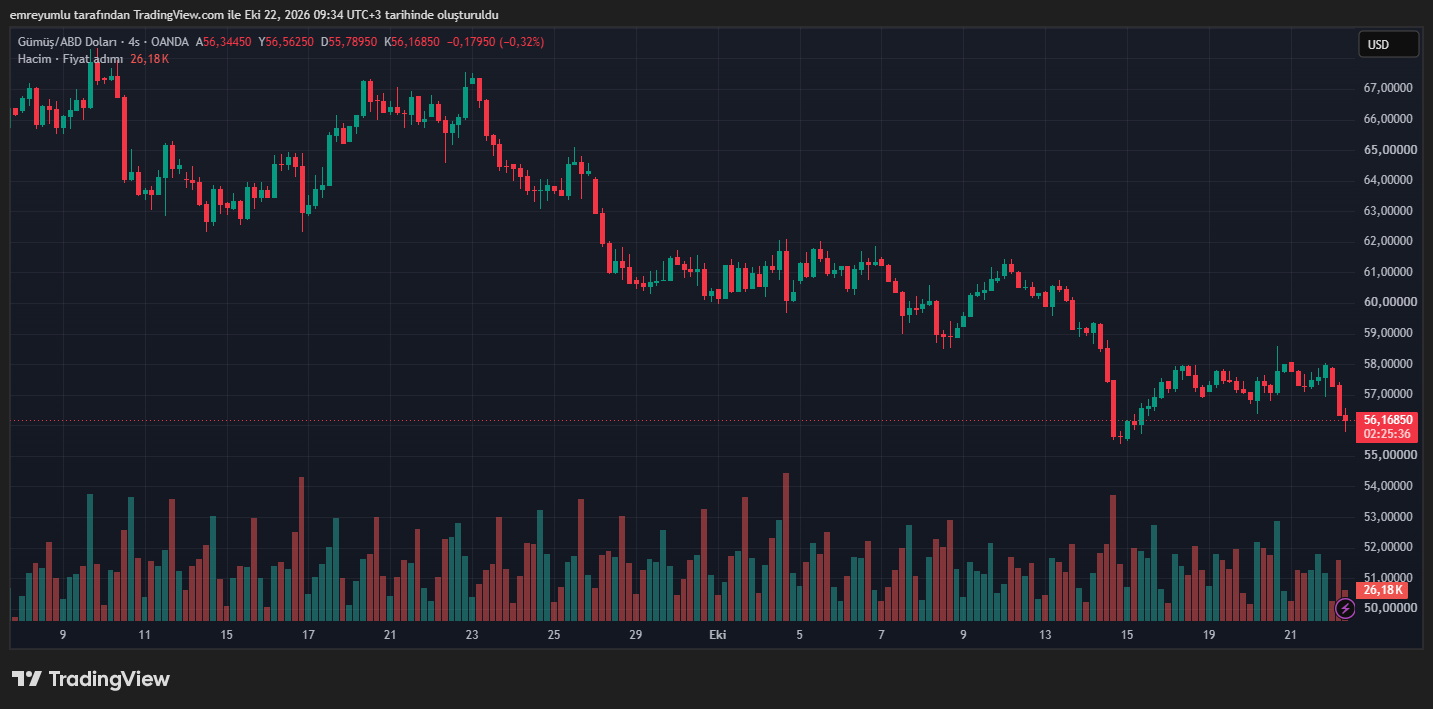Click the Gümüş/ABD Doları symbol title
Image resolution: width=1433 pixels, height=709 pixels.
click(x=65, y=42)
